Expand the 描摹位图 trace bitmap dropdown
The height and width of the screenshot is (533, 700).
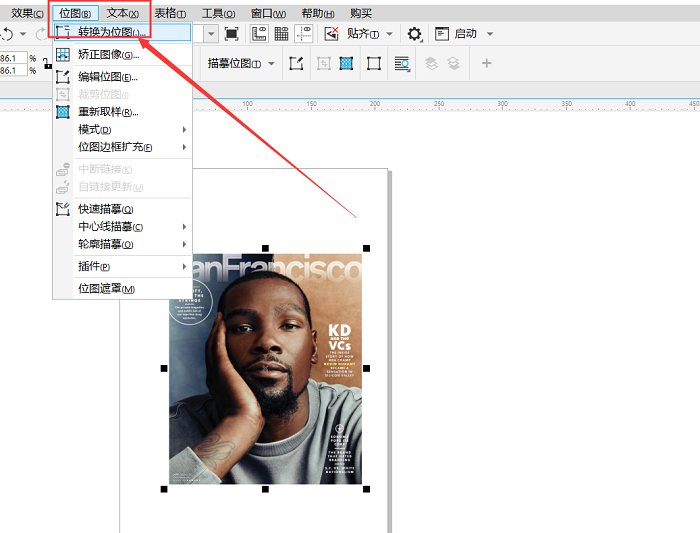point(272,64)
